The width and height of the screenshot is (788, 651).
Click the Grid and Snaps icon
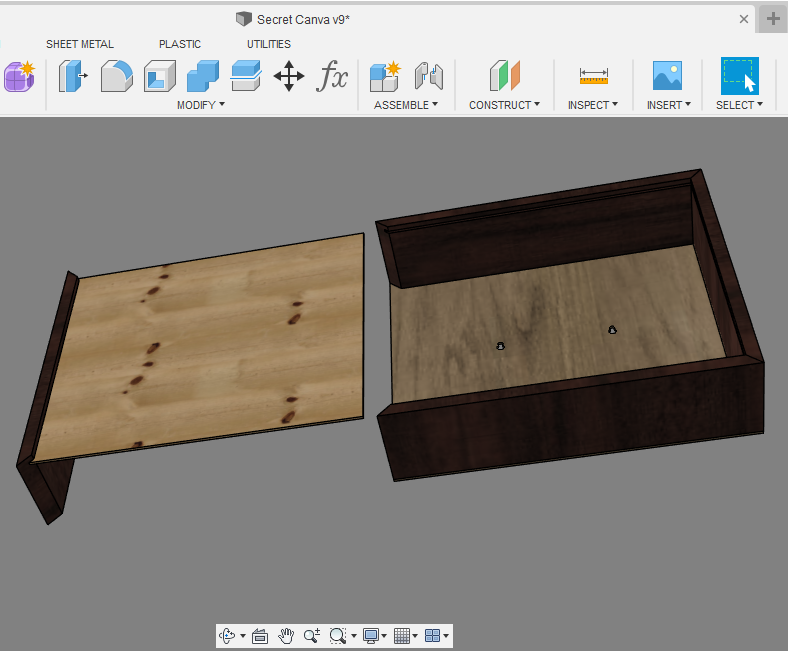tap(402, 636)
